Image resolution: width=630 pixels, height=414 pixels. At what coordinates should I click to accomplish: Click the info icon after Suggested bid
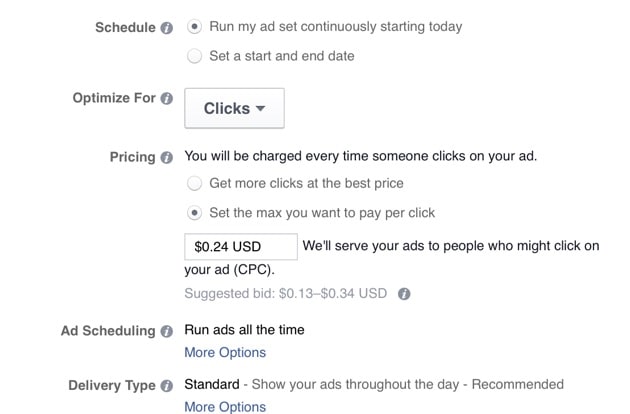click(x=403, y=295)
